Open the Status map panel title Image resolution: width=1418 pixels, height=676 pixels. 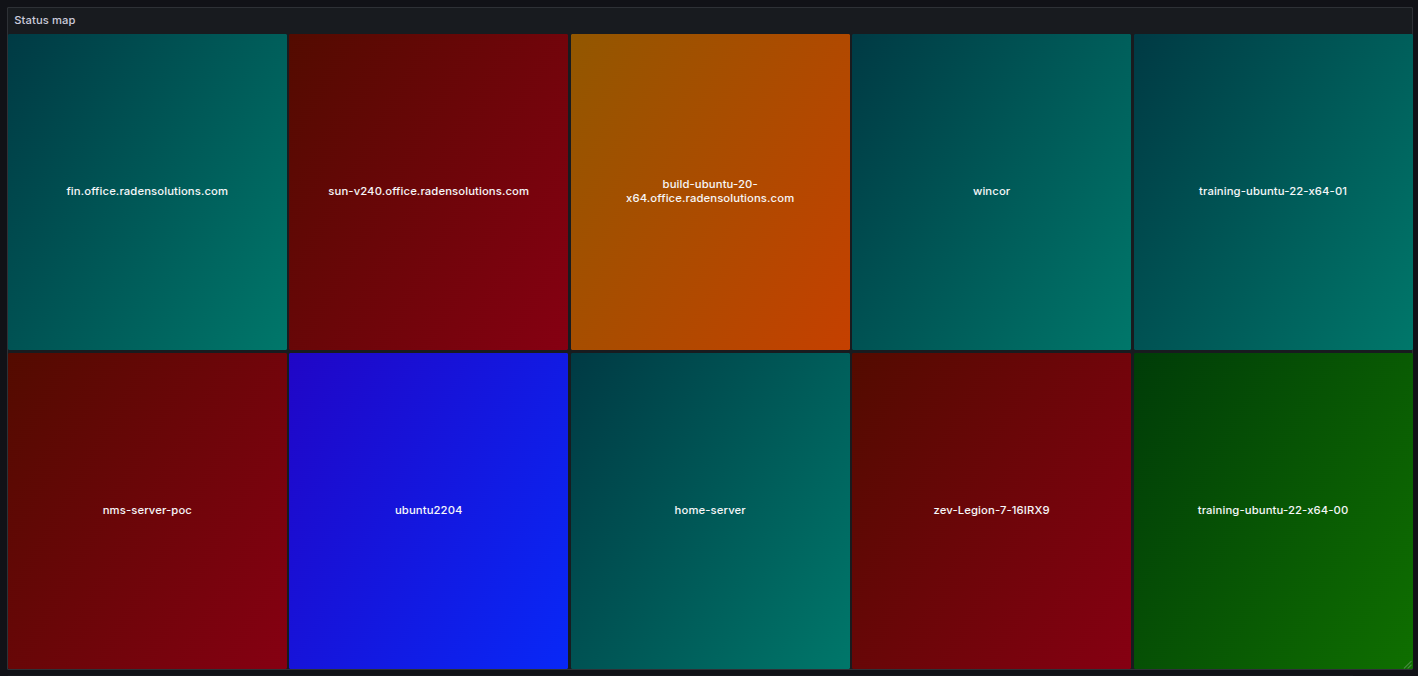[44, 20]
